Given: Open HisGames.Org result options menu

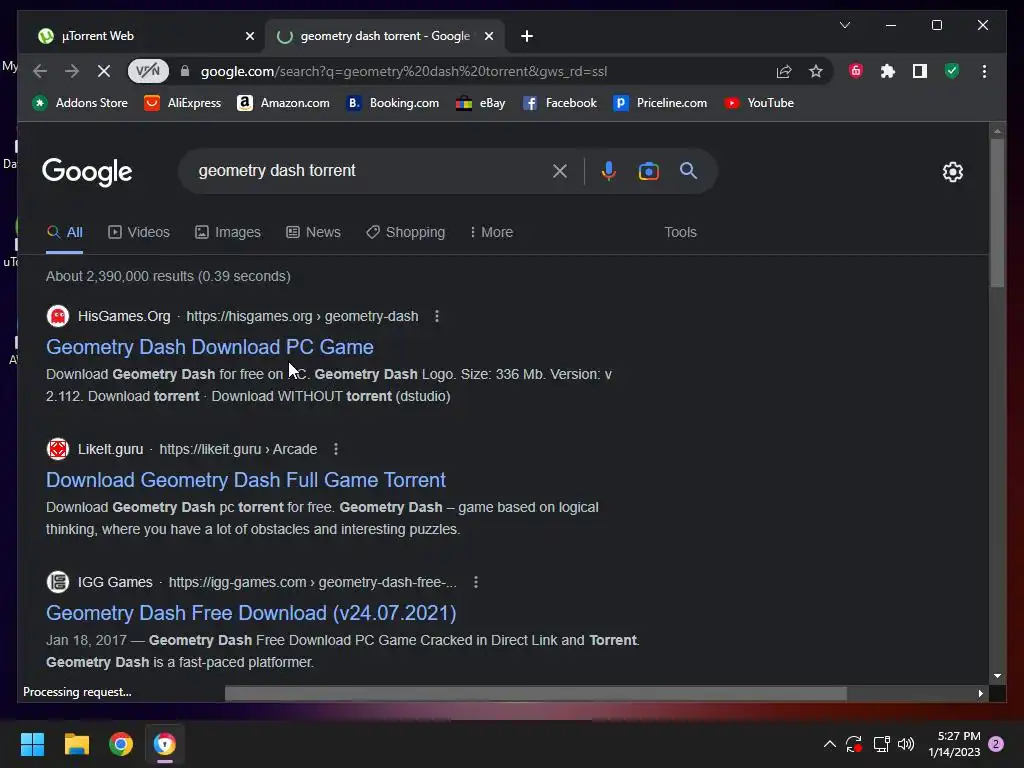Looking at the screenshot, I should click(437, 316).
